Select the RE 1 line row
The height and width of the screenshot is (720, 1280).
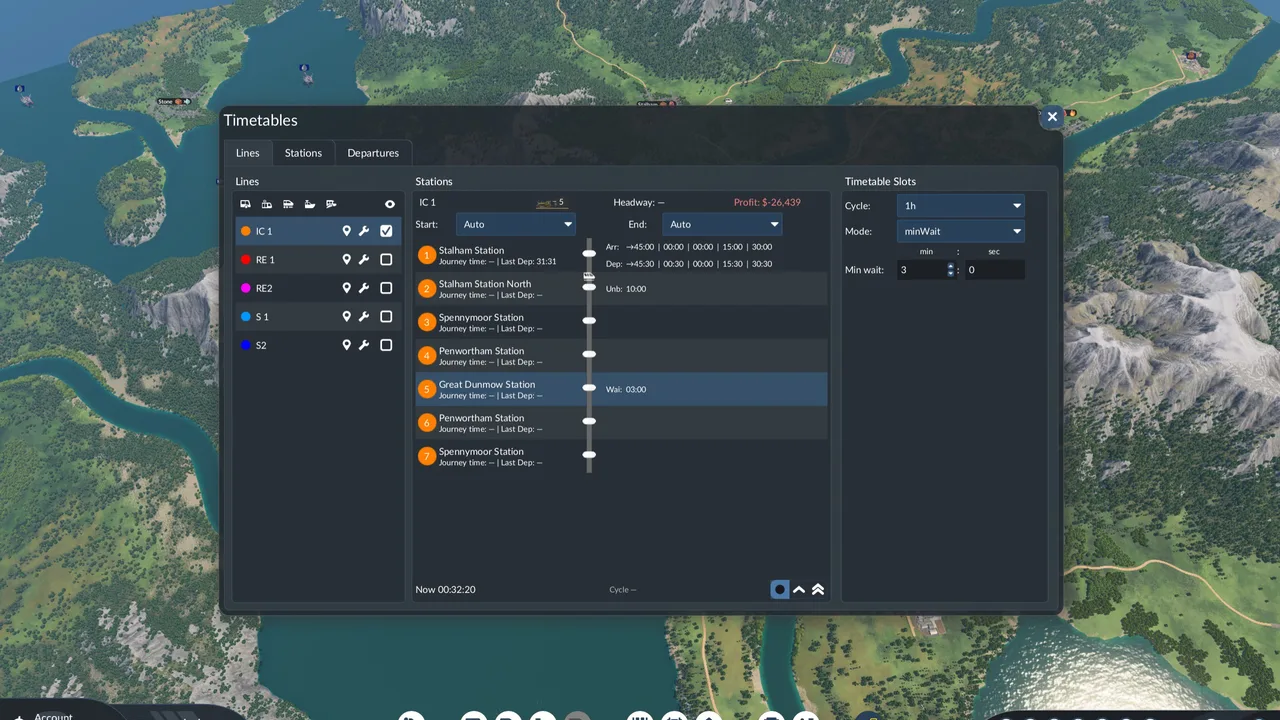pos(318,260)
